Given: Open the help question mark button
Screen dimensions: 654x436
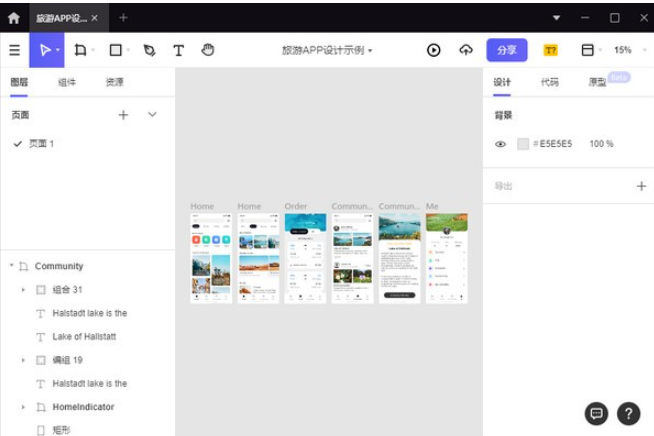Looking at the screenshot, I should (x=629, y=413).
